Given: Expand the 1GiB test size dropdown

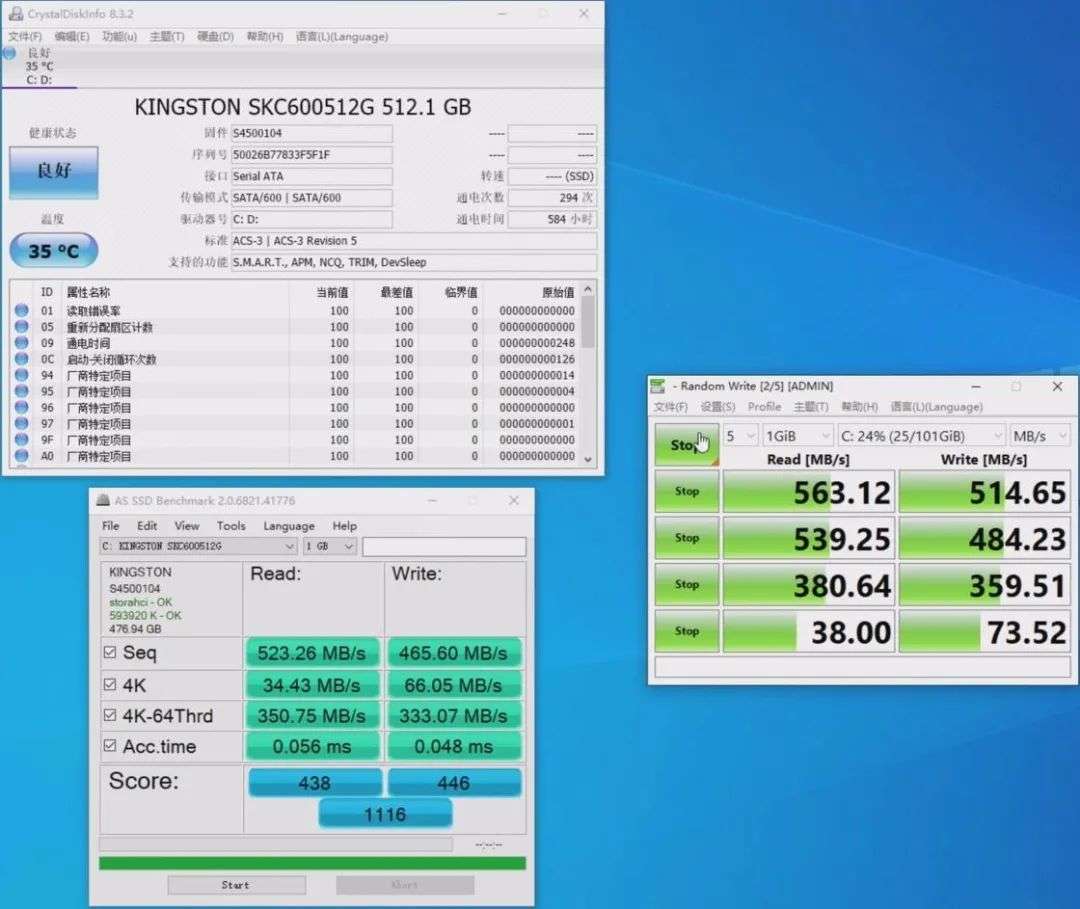Looking at the screenshot, I should pos(797,436).
